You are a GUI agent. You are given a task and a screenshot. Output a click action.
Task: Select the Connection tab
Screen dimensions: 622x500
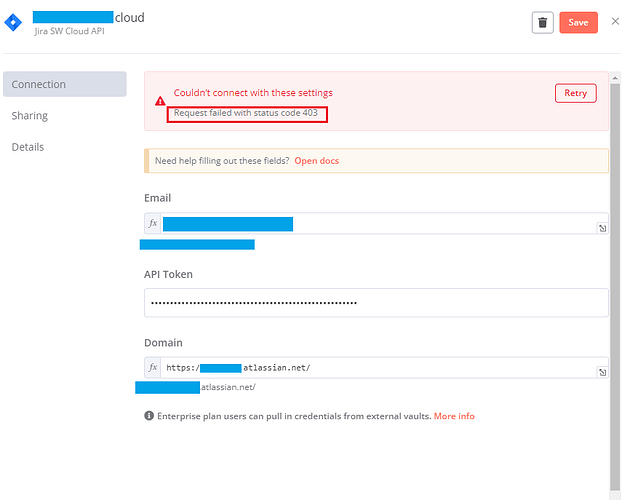(x=65, y=84)
